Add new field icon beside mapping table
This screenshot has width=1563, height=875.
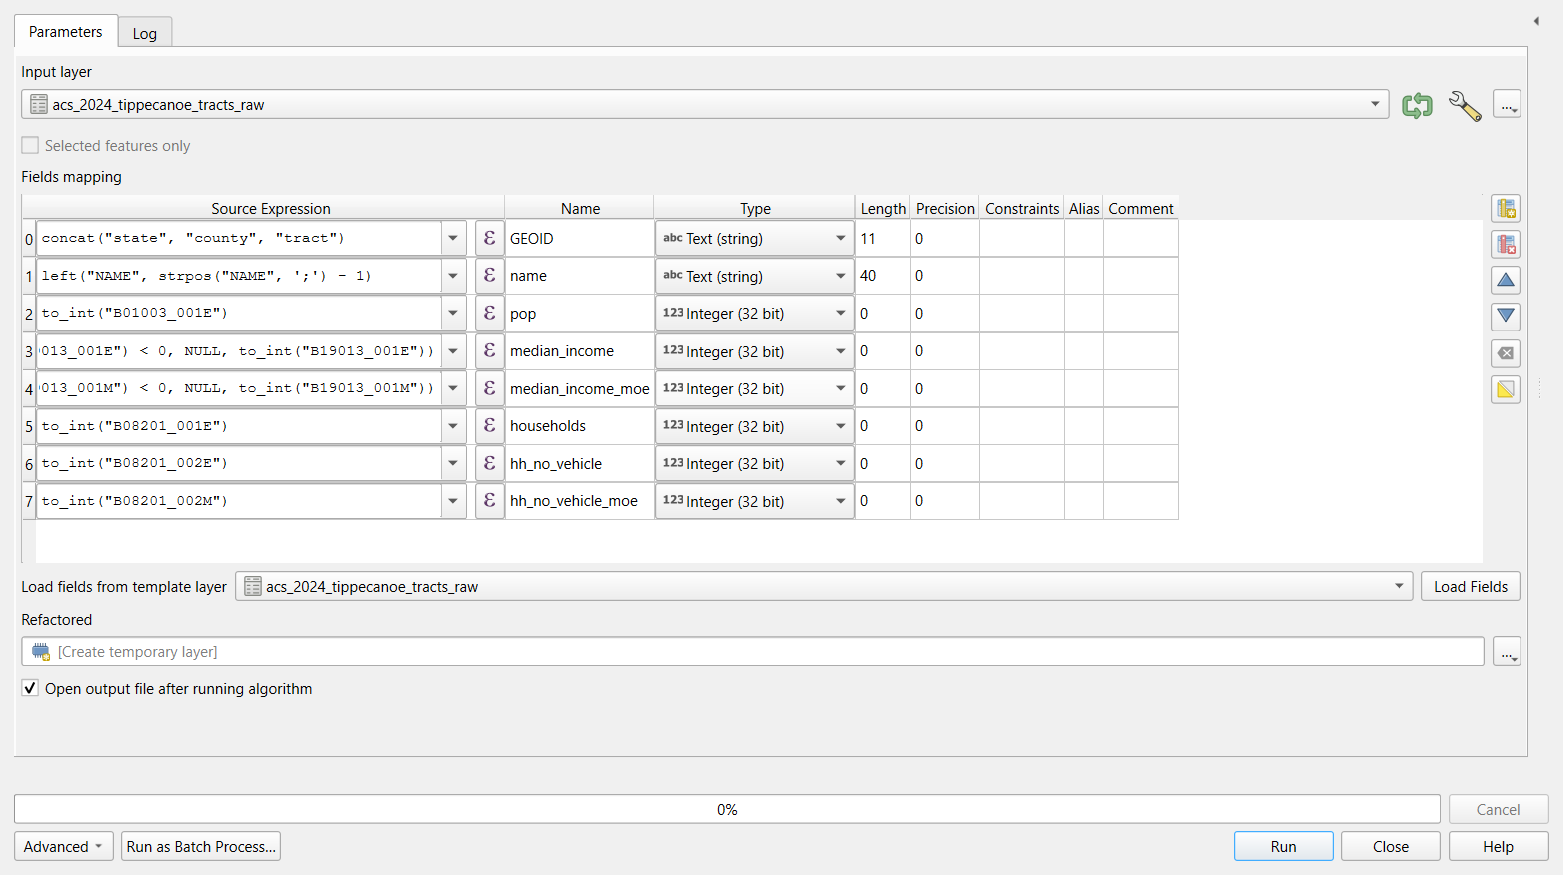pos(1506,208)
